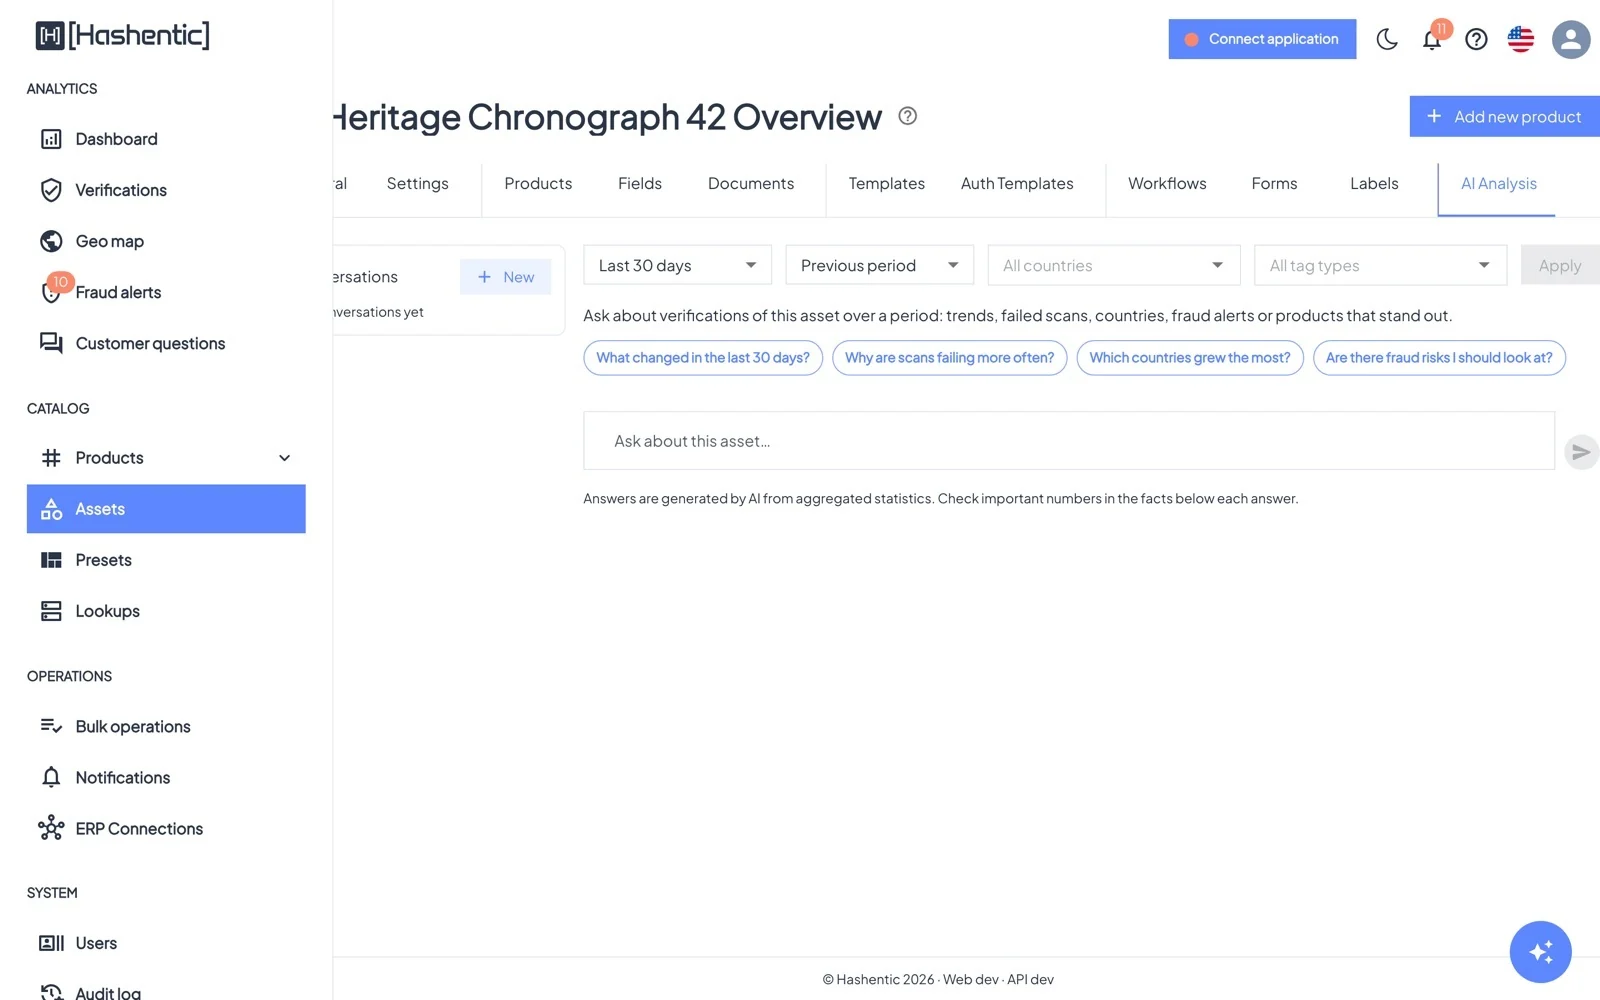Screen dimensions: 1600x1000
Task: Open Dashboard from sidebar
Action: click(x=166, y=139)
